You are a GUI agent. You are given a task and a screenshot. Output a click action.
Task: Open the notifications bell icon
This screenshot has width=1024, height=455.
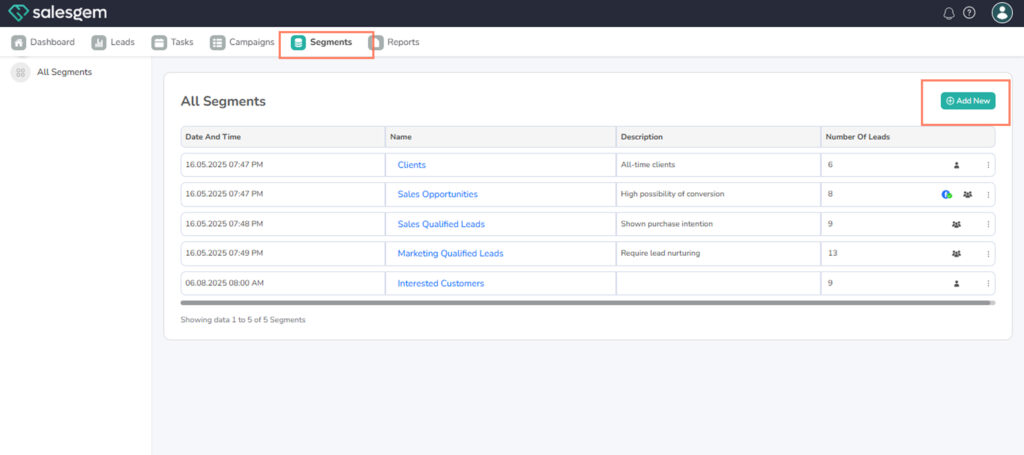(x=949, y=13)
